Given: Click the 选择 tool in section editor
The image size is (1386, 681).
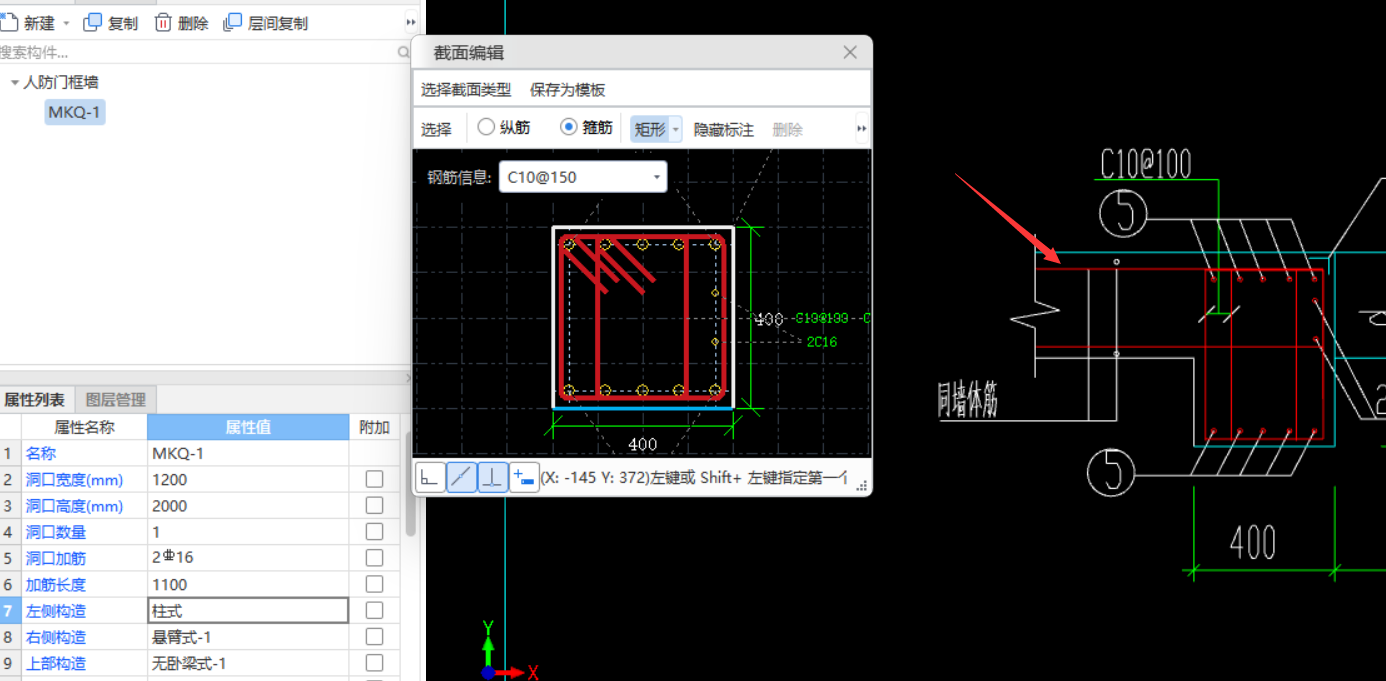Looking at the screenshot, I should click(x=436, y=129).
